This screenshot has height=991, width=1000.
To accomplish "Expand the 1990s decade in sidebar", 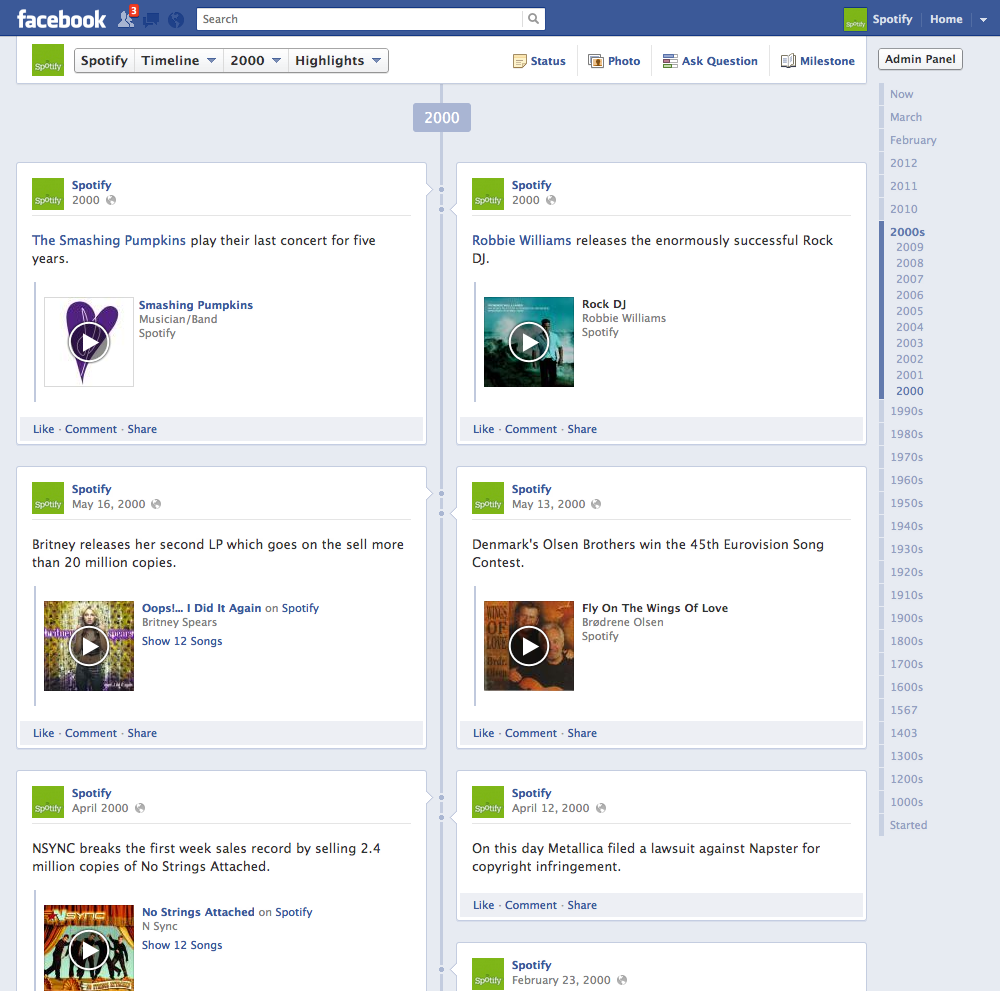I will coord(906,411).
